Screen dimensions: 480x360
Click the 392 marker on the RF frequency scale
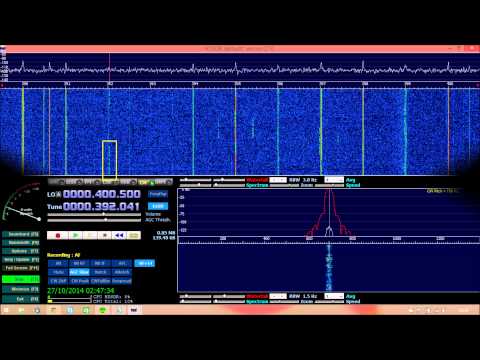click(110, 84)
